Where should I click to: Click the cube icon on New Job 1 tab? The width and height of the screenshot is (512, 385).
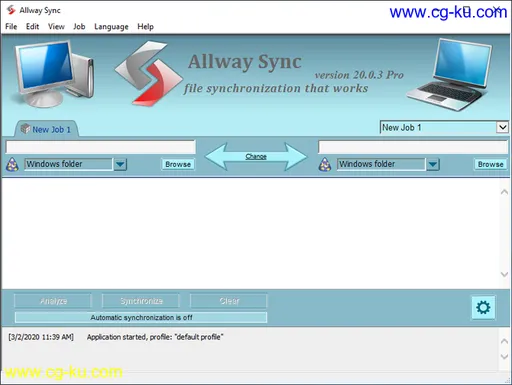[25, 128]
